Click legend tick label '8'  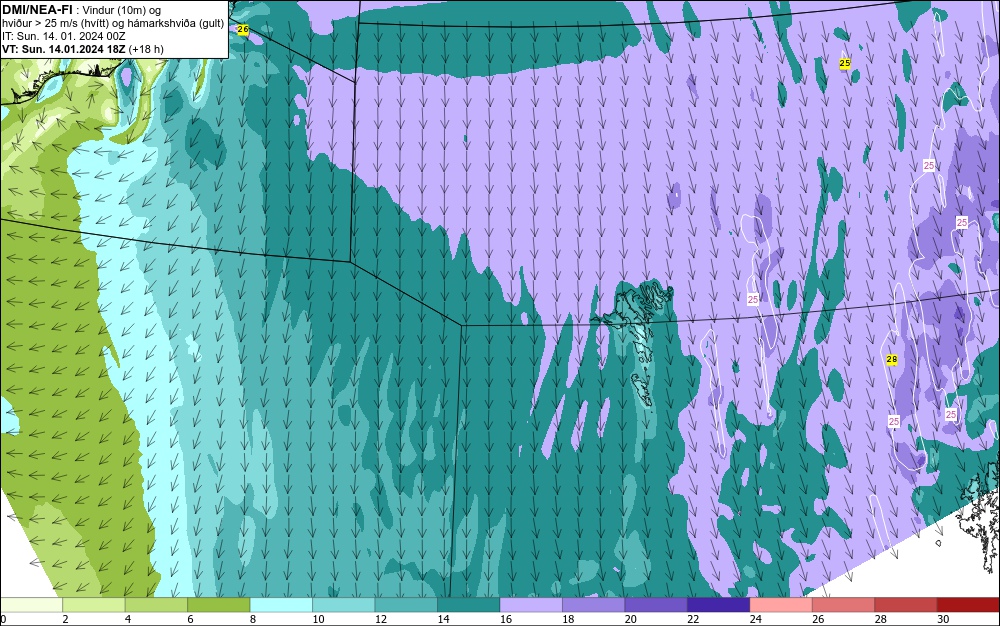pos(253,619)
